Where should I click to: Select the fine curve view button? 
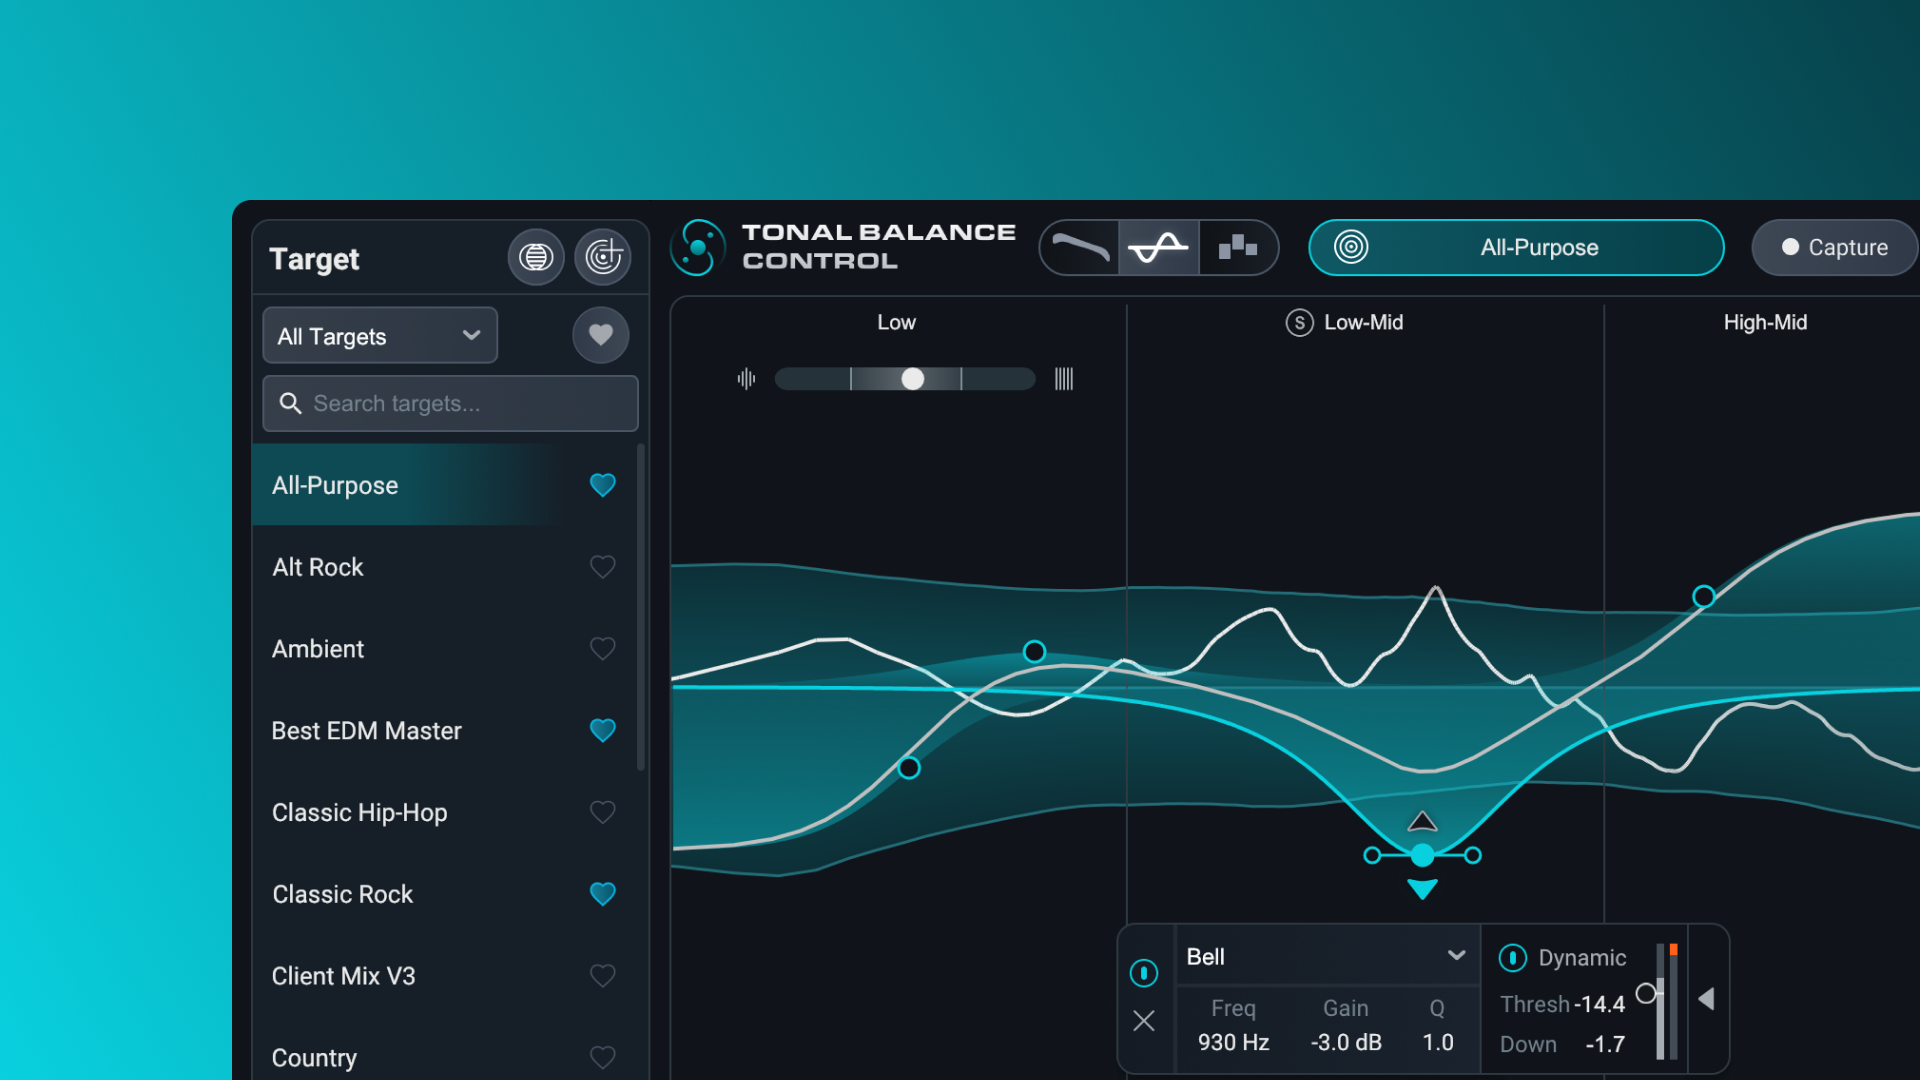click(x=1158, y=247)
